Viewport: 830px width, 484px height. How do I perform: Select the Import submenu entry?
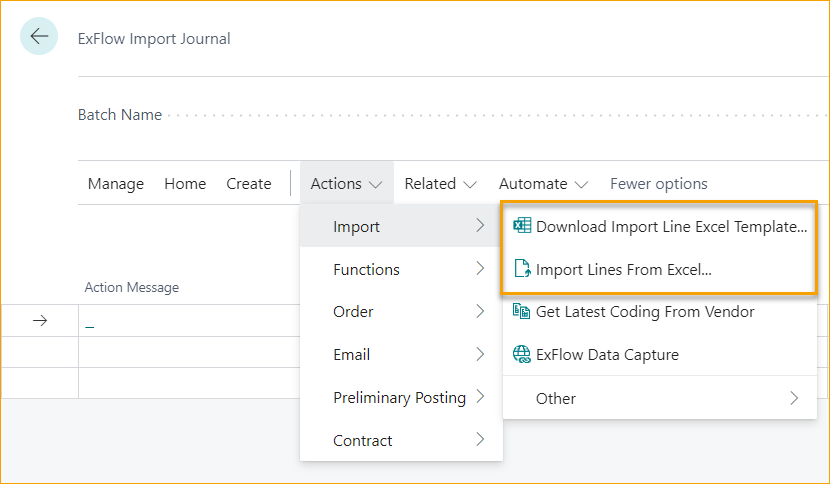[401, 226]
